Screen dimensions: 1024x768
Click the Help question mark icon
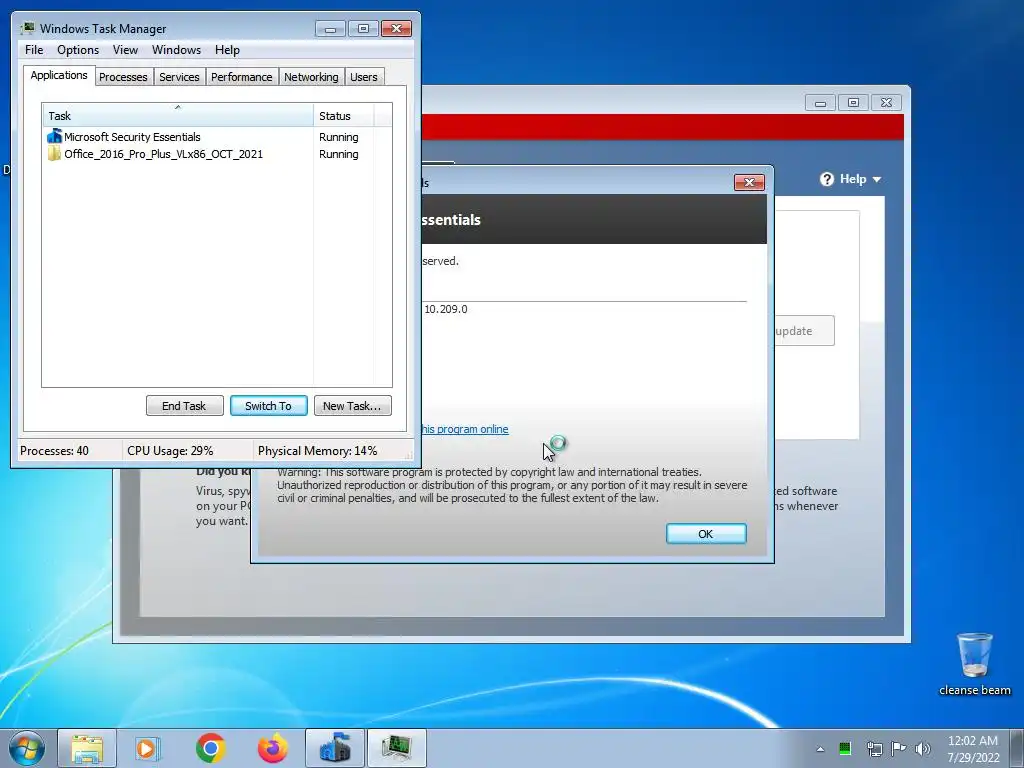(827, 179)
